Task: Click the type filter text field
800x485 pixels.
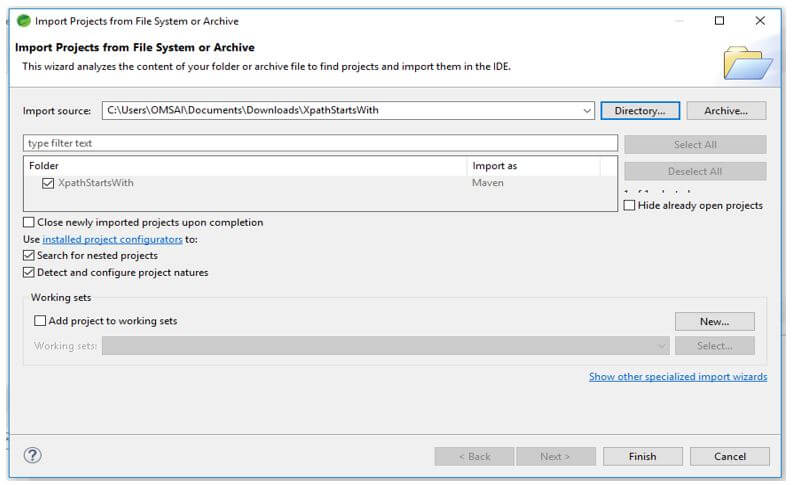Action: click(320, 143)
